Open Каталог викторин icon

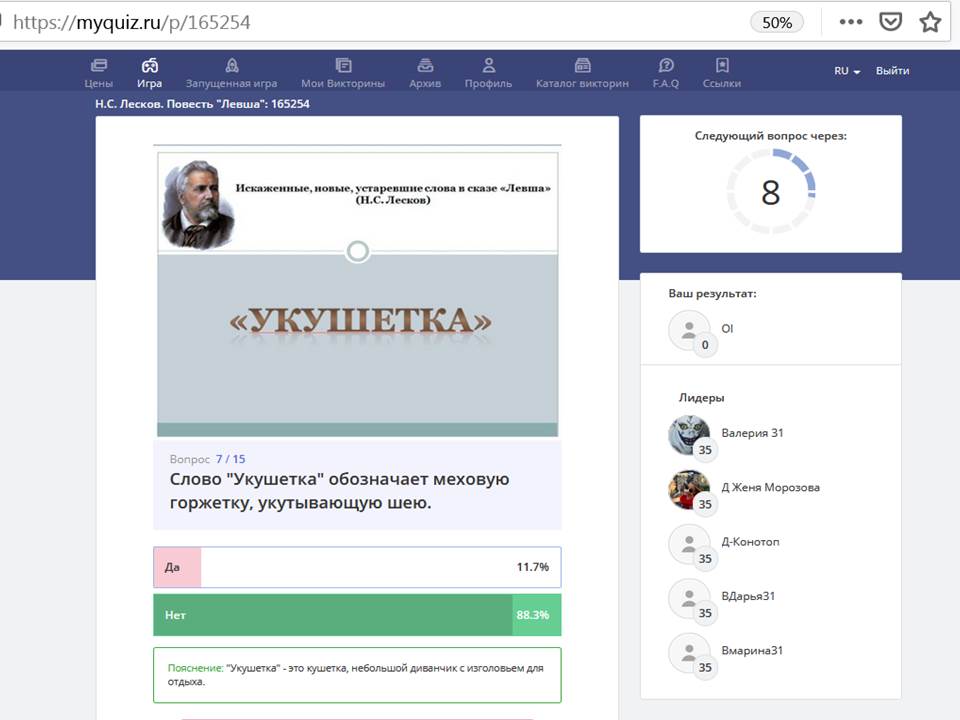click(582, 66)
